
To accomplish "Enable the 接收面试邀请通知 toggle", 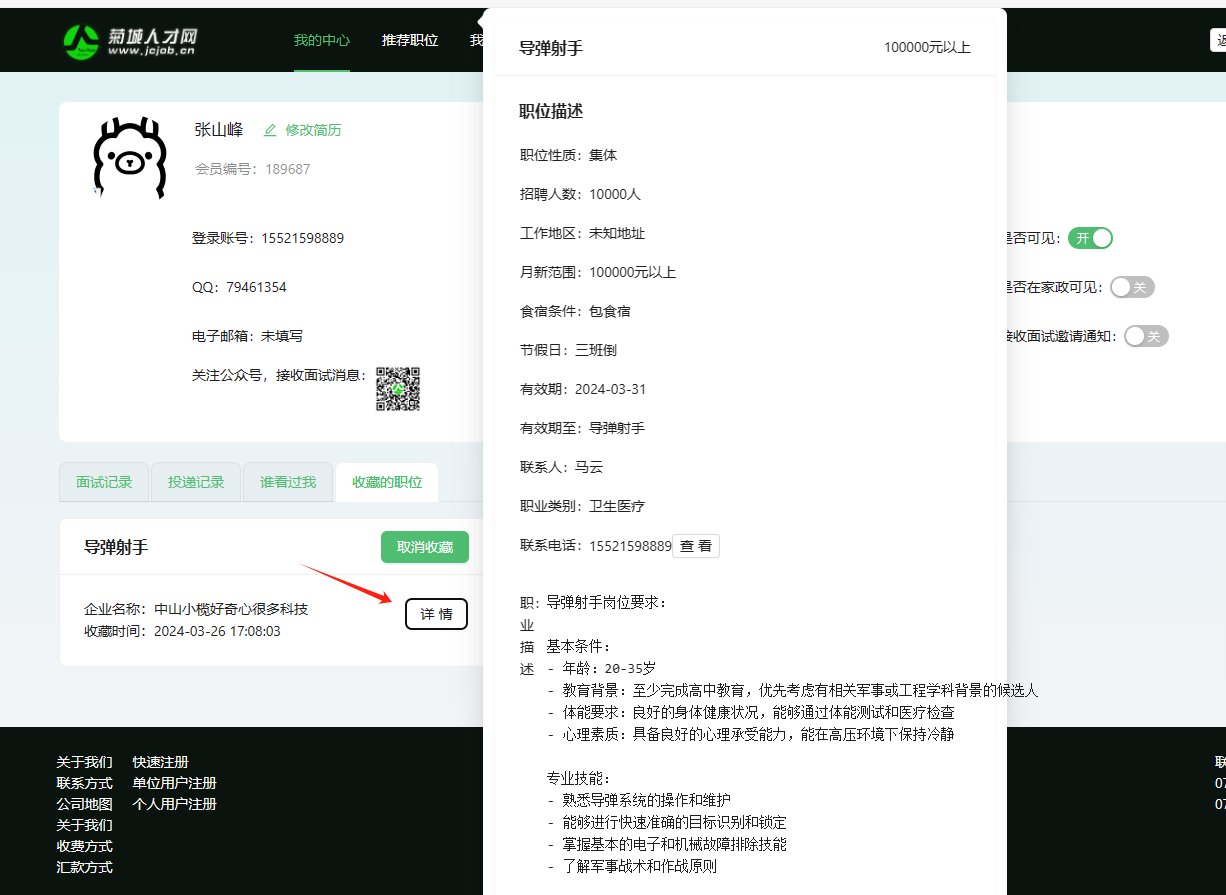I will [1146, 336].
